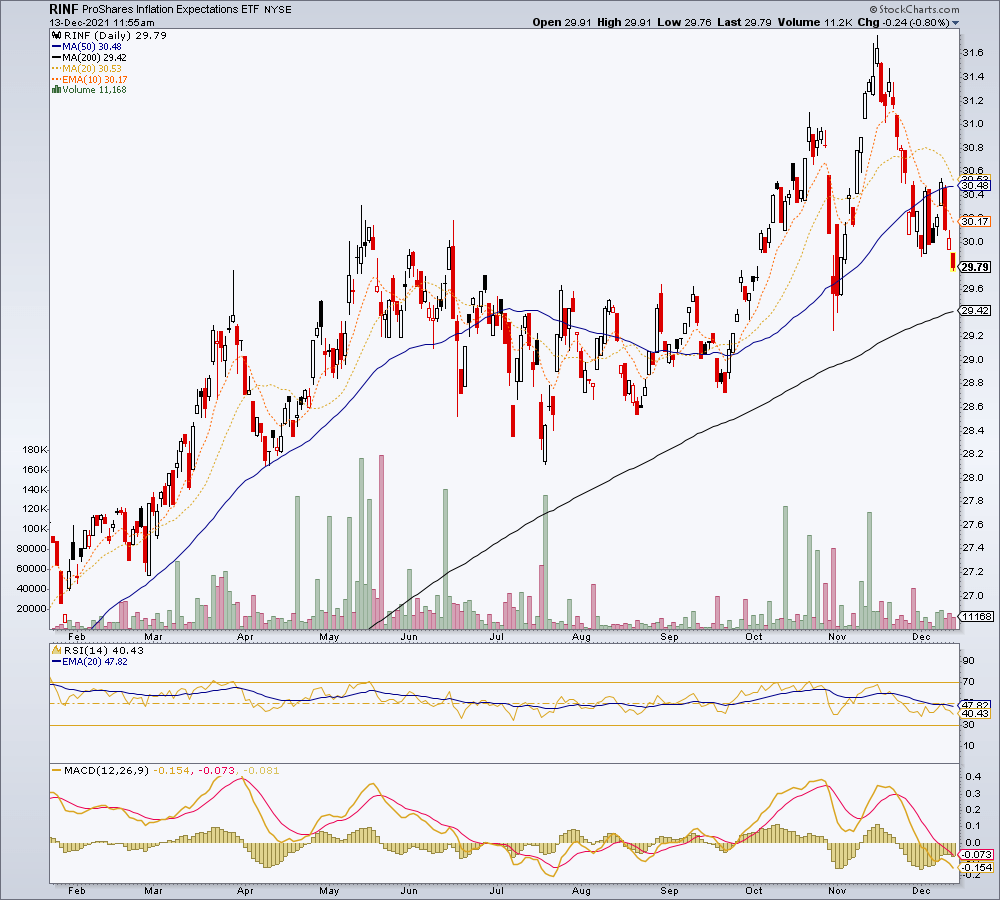Click the blue MA(50) line marker in legend
This screenshot has height=900, width=1000.
pos(56,47)
